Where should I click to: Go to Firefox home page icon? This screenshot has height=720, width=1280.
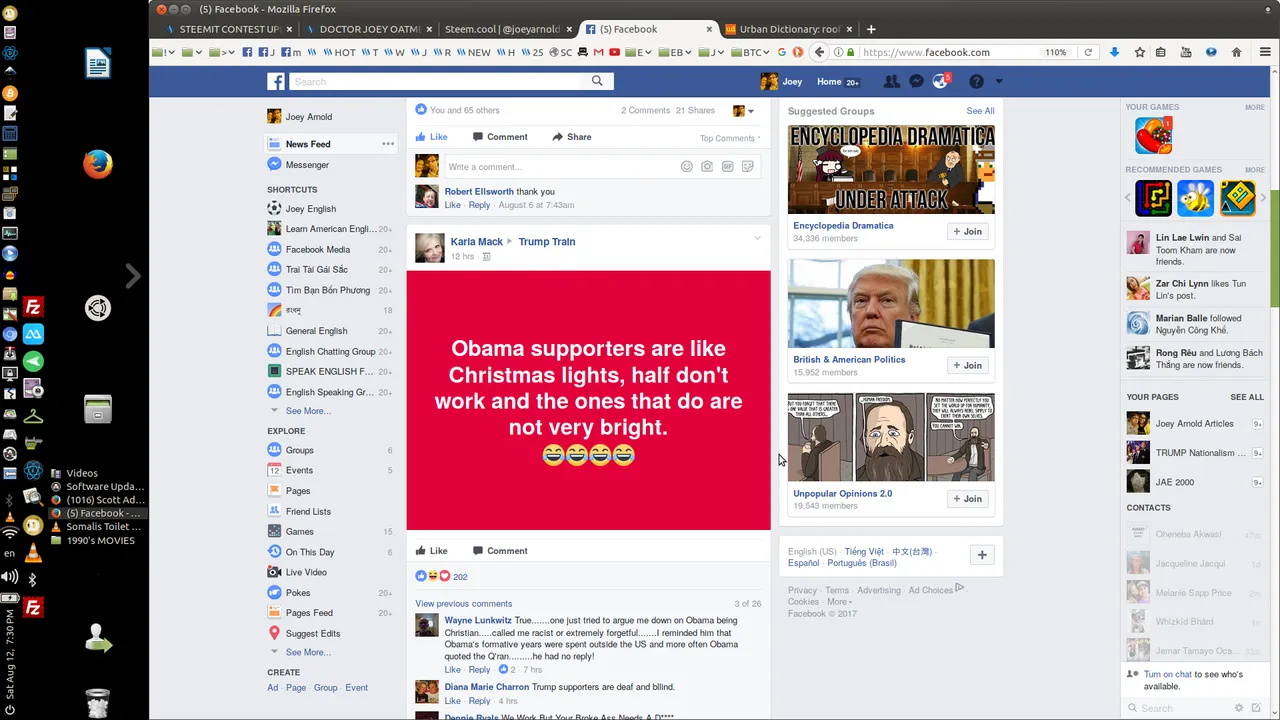tap(1236, 52)
